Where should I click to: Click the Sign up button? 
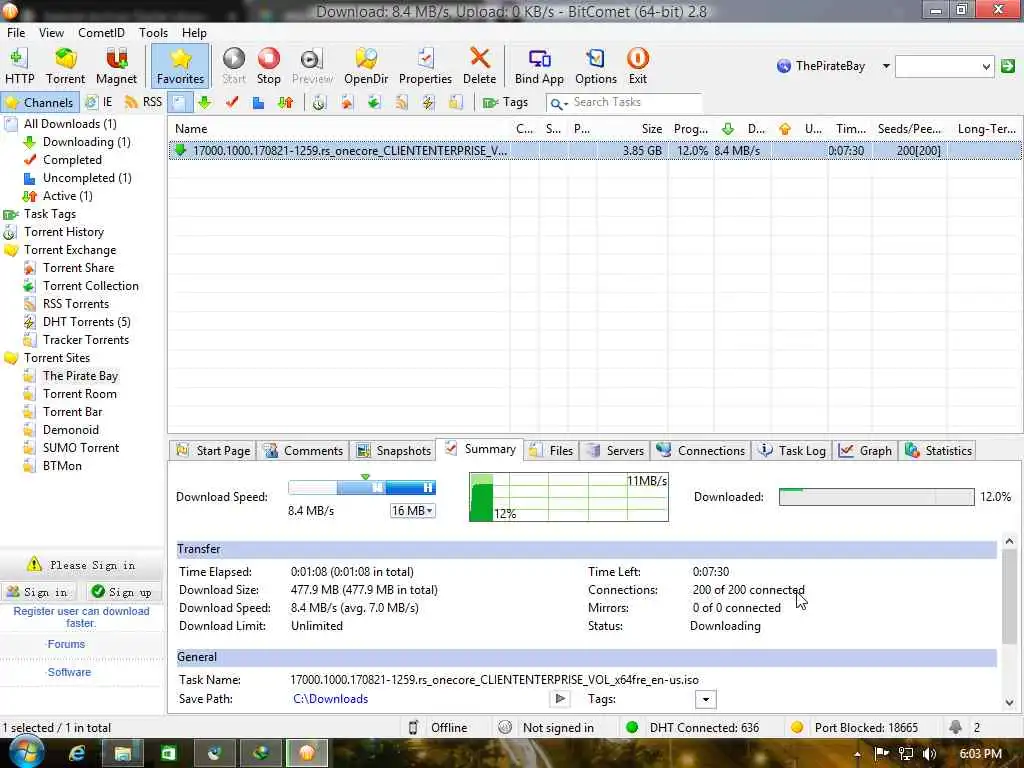tap(123, 592)
